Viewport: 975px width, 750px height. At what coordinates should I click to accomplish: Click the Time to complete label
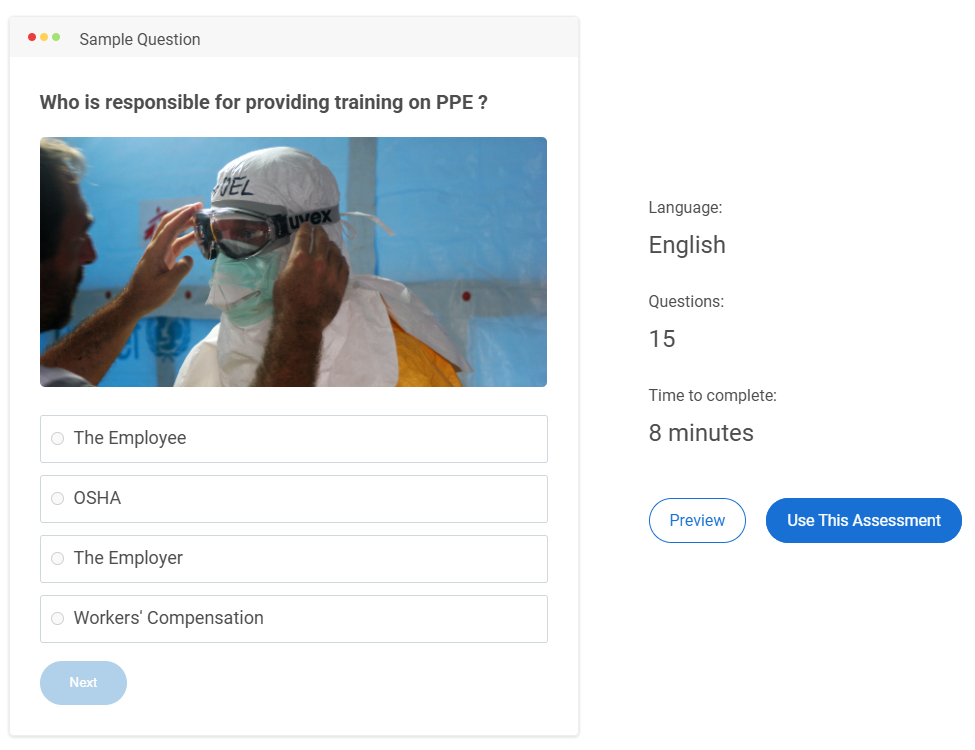[x=712, y=396]
